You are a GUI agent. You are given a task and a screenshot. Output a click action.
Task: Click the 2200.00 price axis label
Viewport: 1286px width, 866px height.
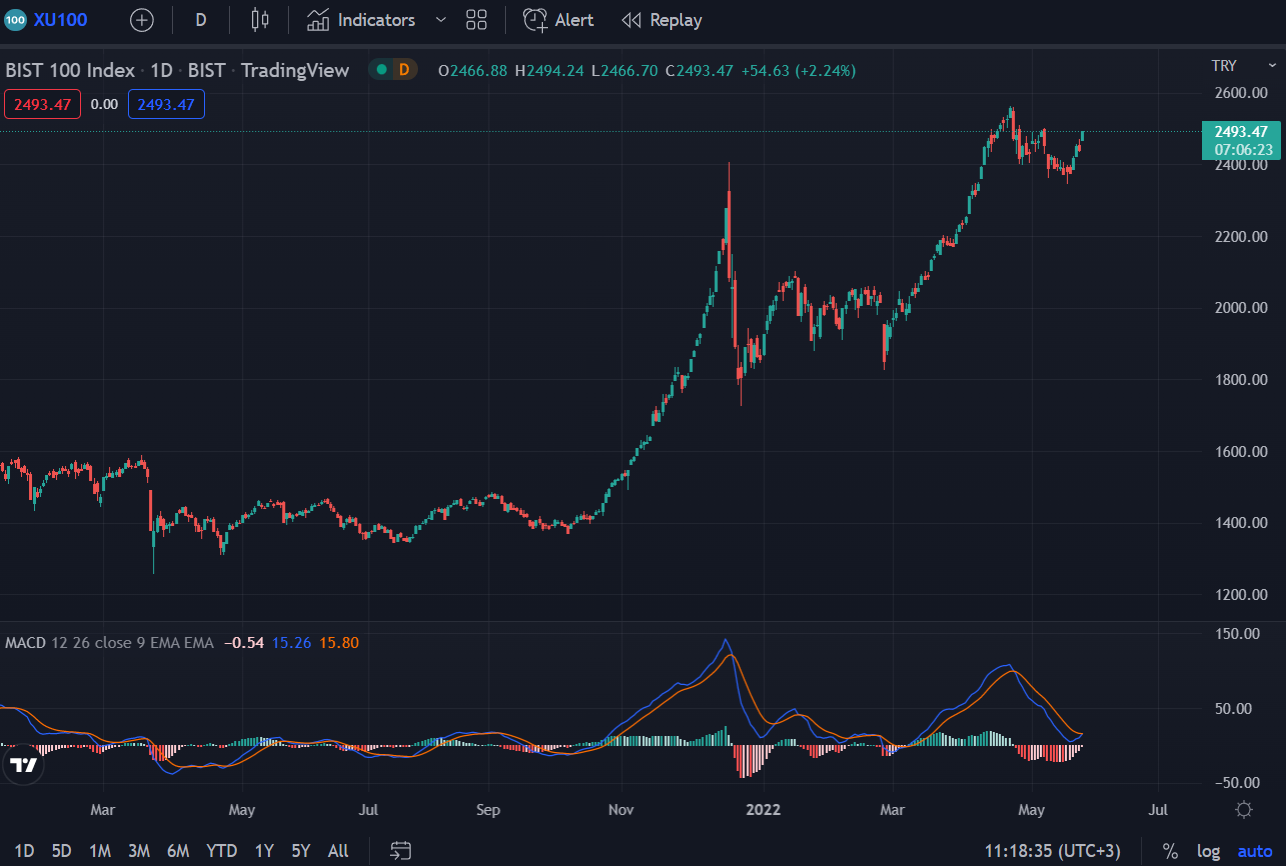pos(1240,236)
